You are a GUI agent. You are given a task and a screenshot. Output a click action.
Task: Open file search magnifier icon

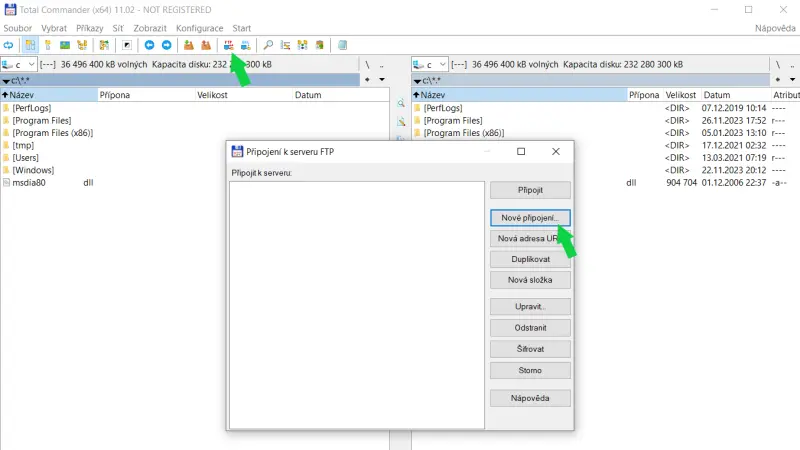pos(268,45)
